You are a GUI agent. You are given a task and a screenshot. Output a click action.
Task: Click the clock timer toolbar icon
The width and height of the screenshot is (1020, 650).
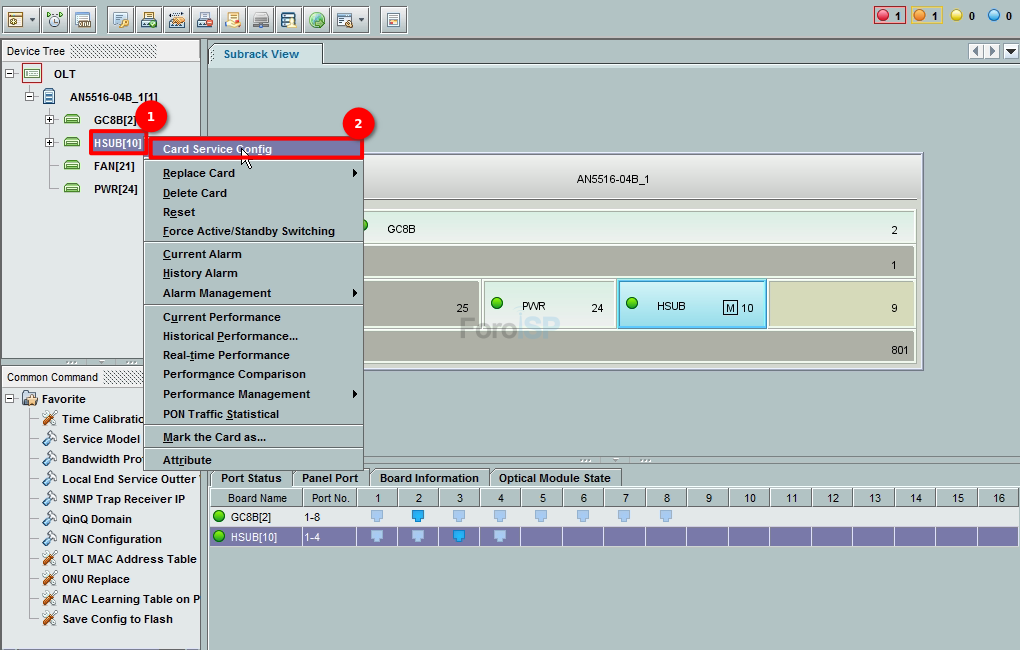point(54,19)
